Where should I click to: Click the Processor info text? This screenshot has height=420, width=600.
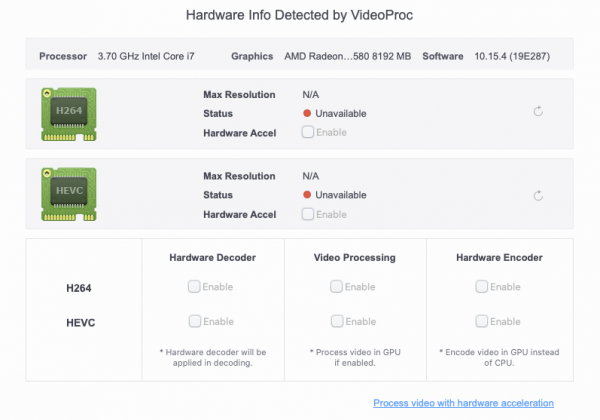pos(146,56)
